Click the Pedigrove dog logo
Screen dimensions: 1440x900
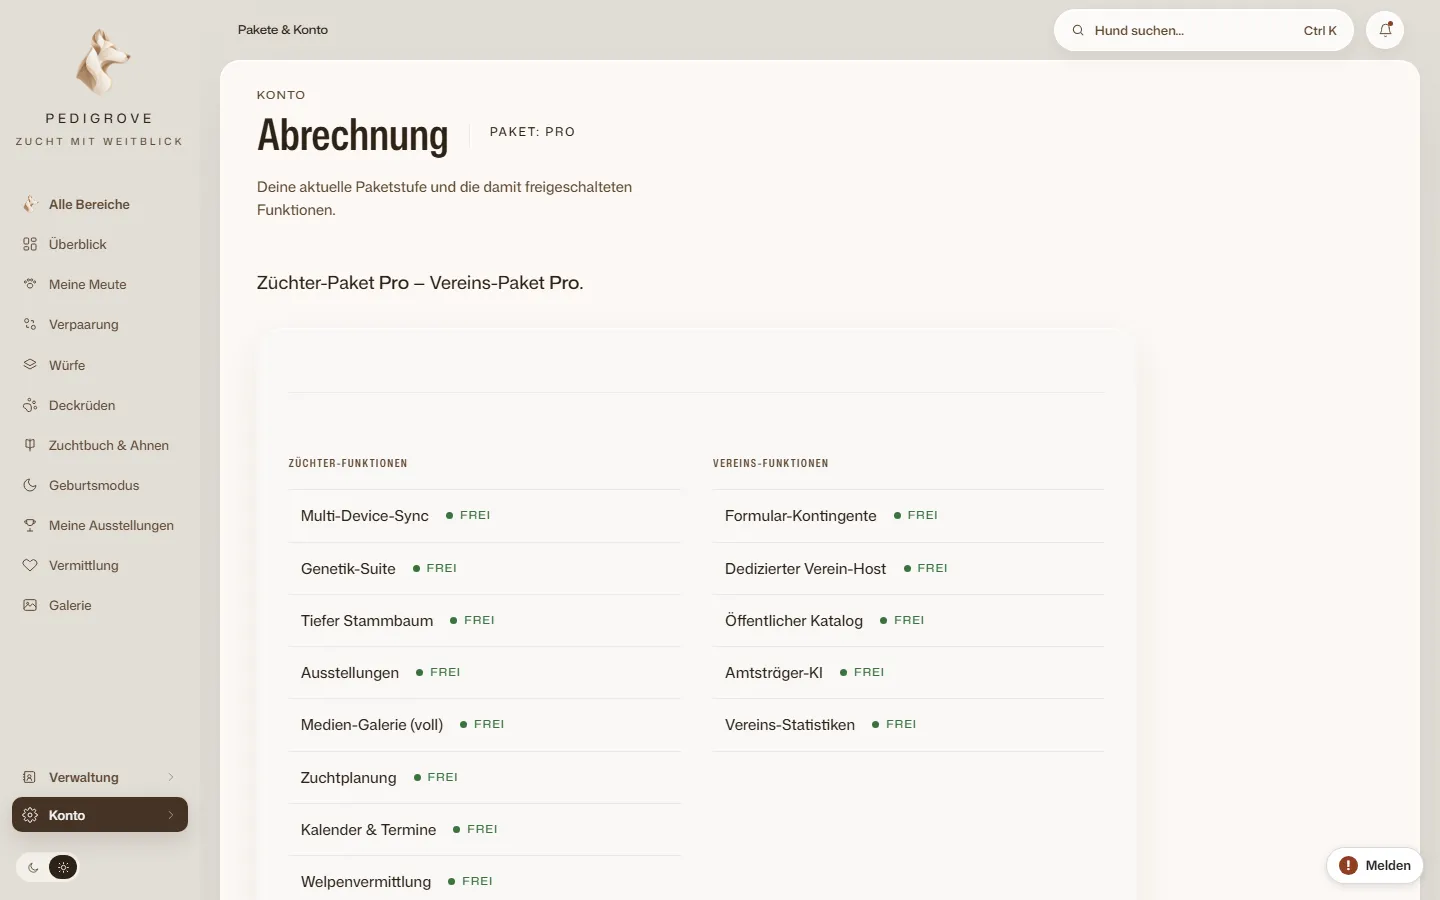tap(101, 61)
